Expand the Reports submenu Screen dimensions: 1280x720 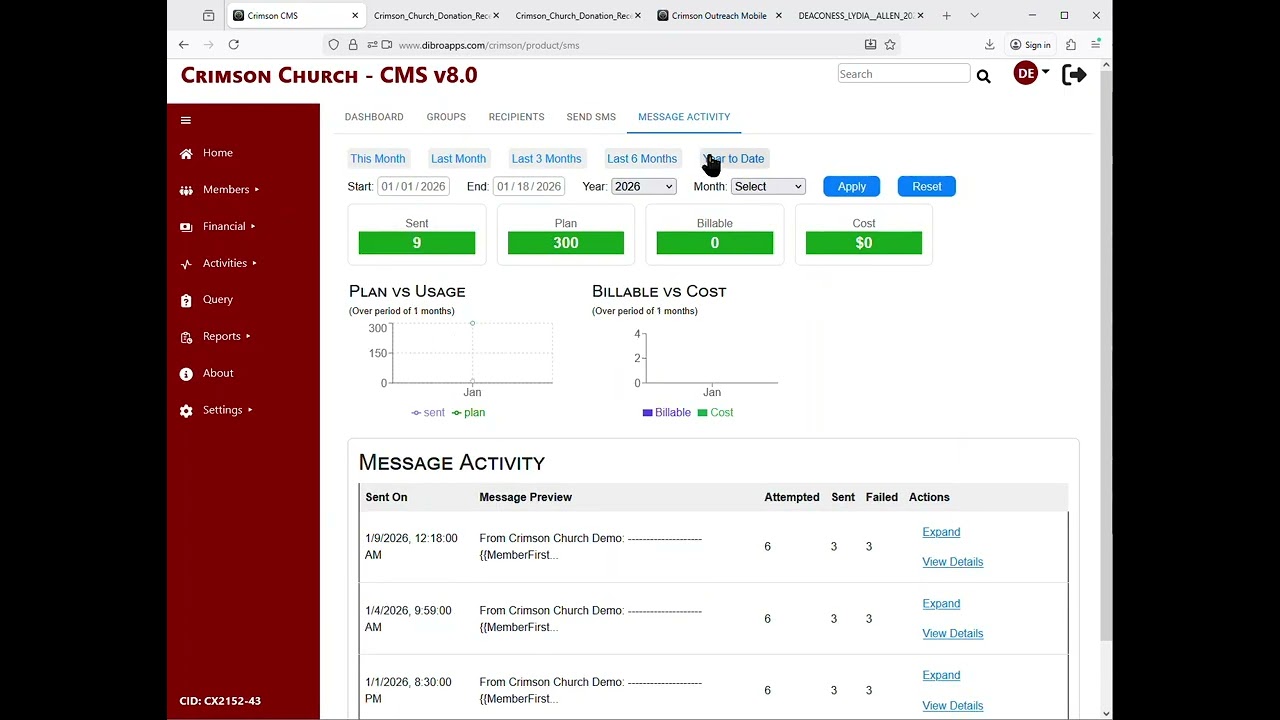248,337
